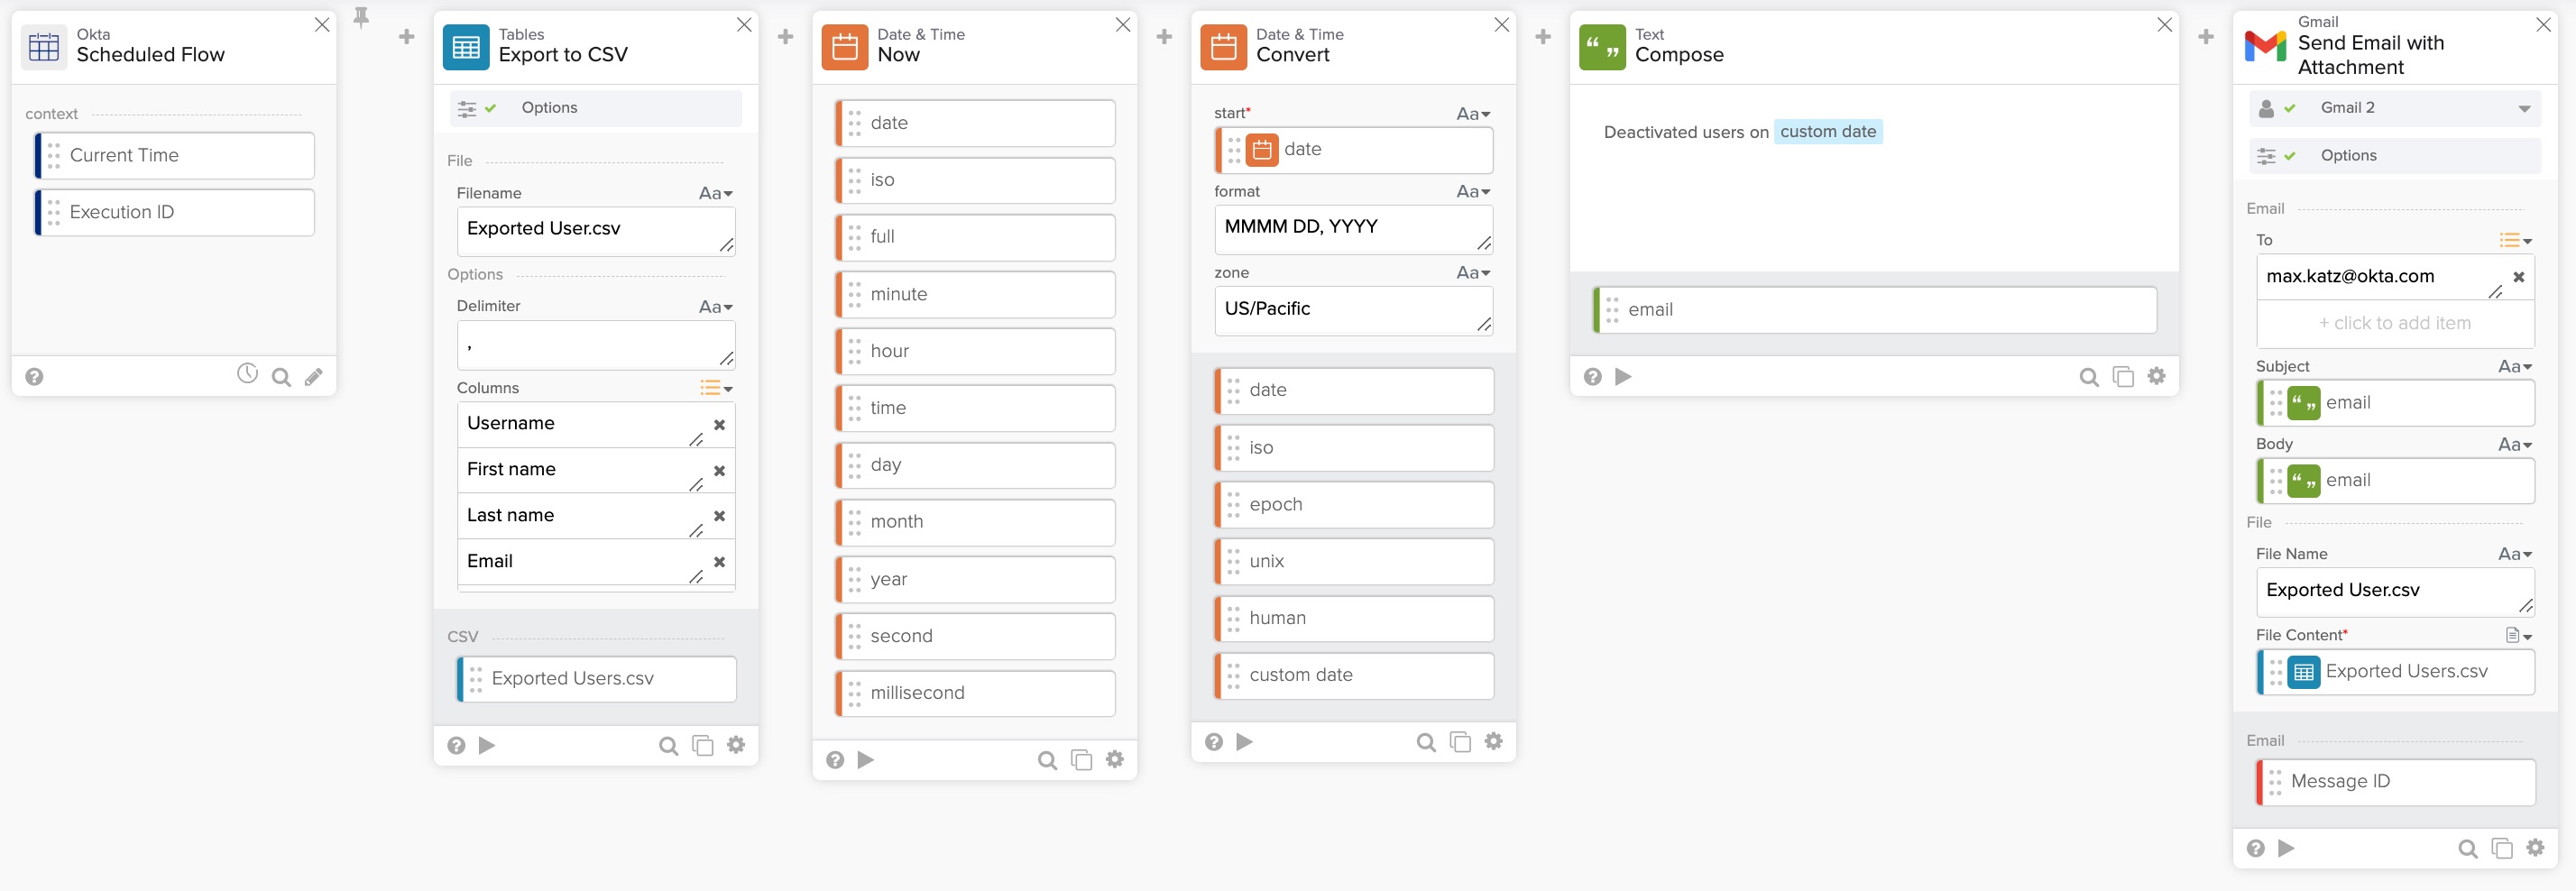Viewport: 2576px width, 891px height.
Task: Remove the Last name column
Action: [719, 516]
